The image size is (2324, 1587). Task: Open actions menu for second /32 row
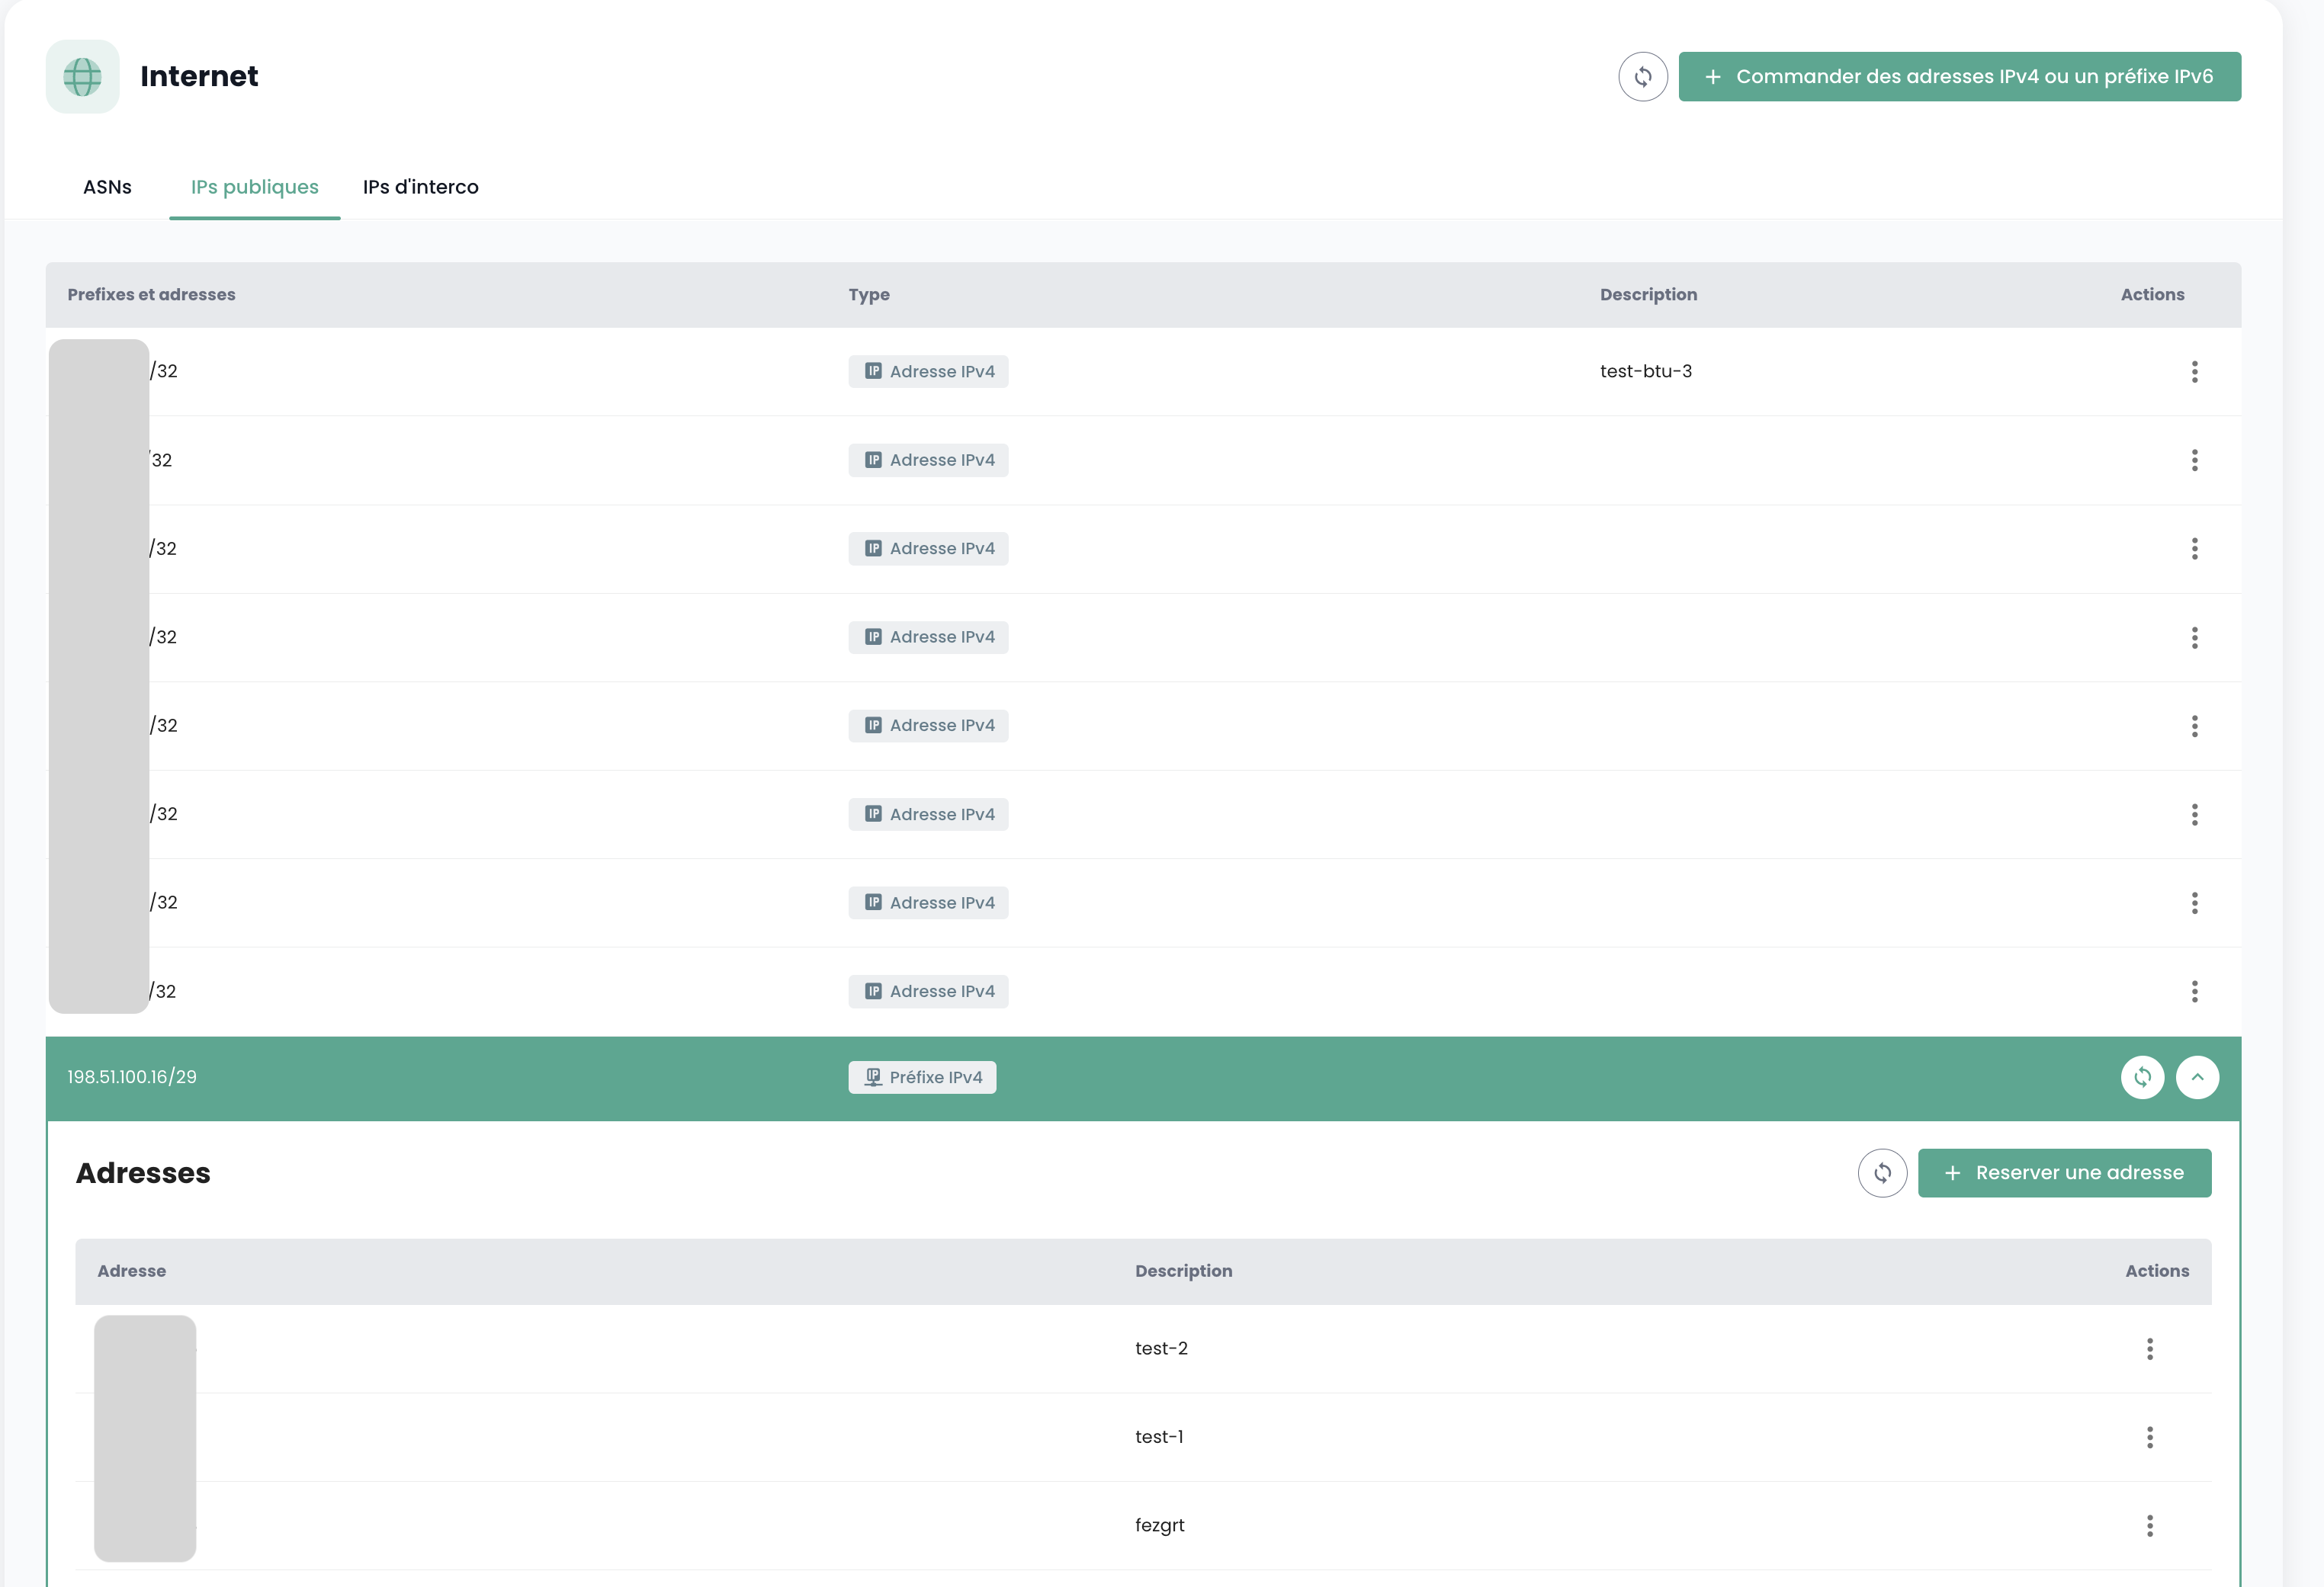2194,460
